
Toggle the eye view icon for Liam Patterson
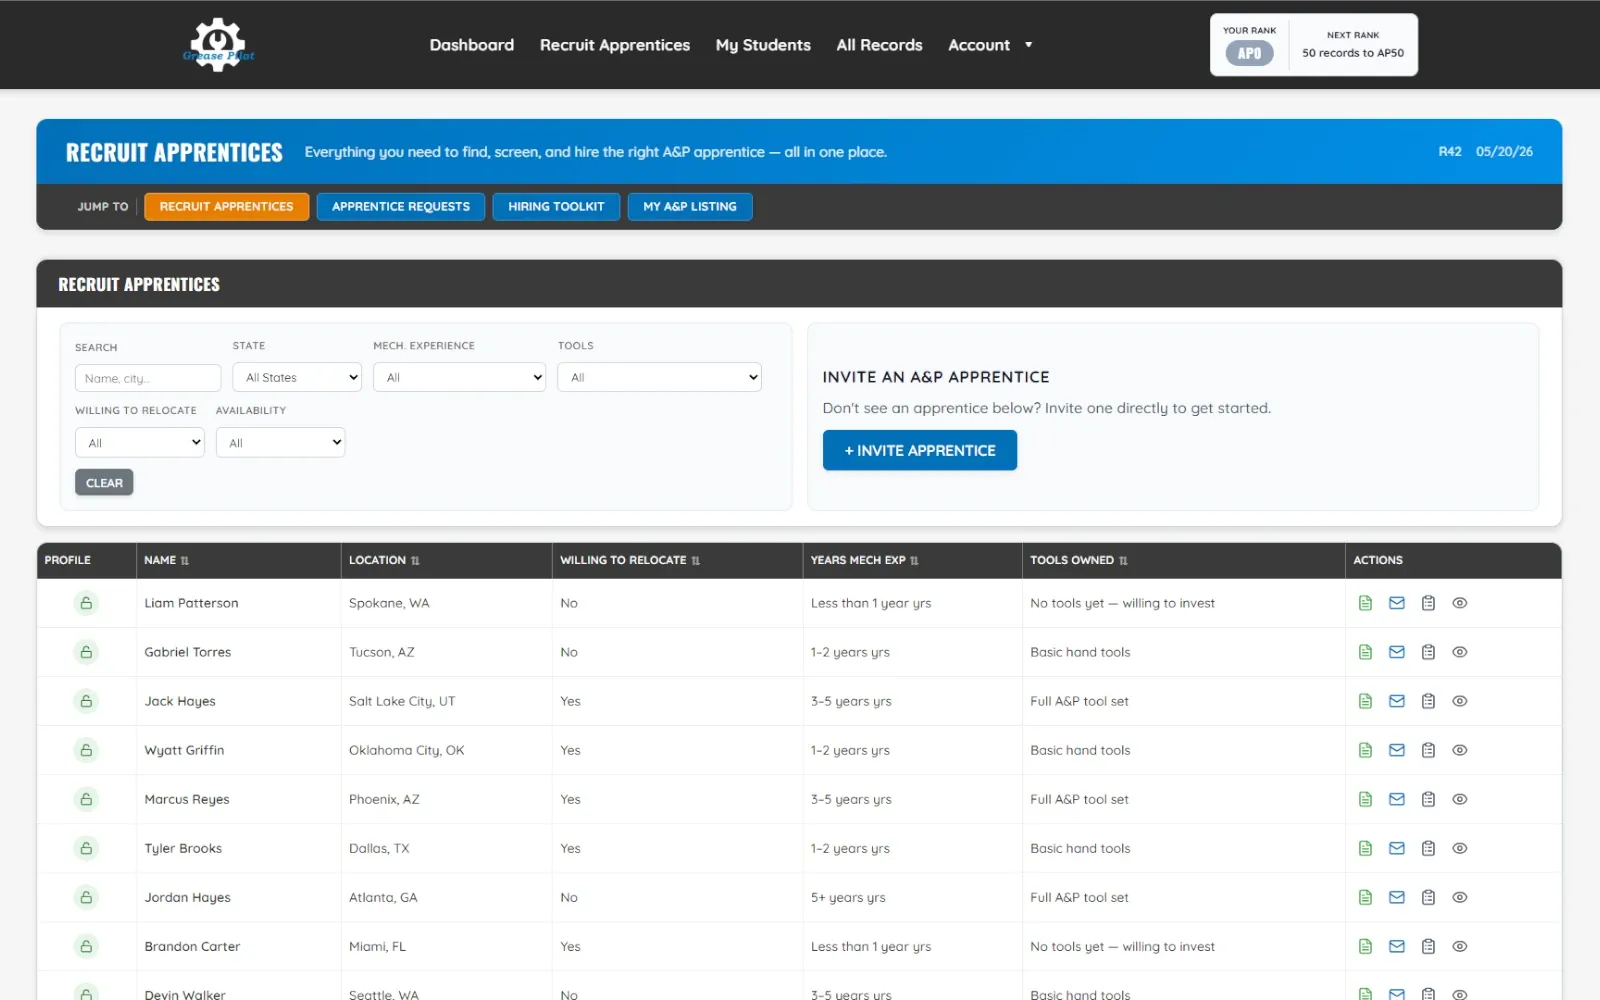point(1460,603)
